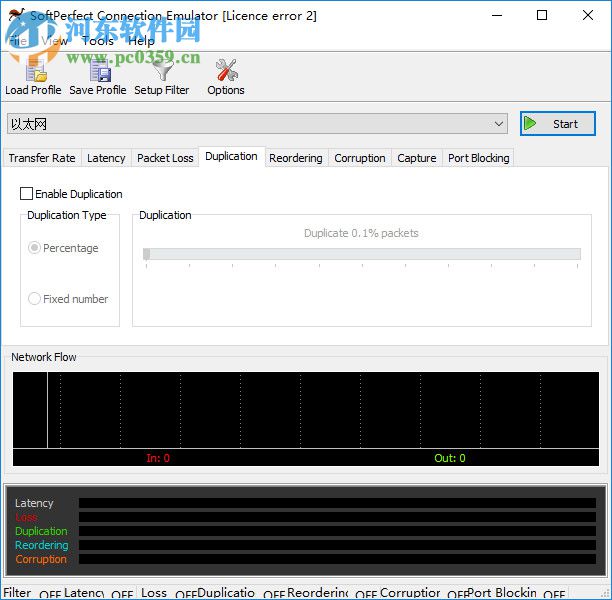Open Setup Filter funnel icon

point(162,71)
